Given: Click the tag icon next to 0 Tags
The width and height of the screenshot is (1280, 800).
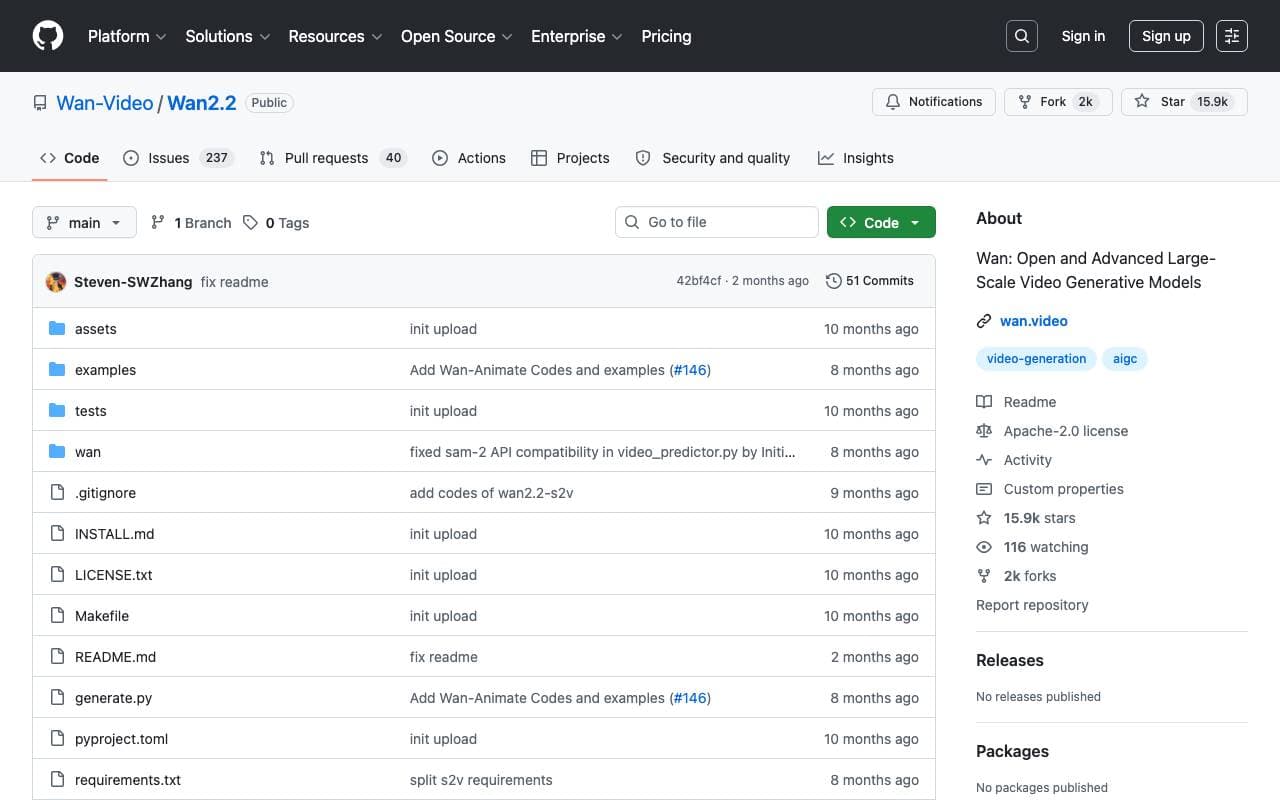Looking at the screenshot, I should [x=251, y=223].
